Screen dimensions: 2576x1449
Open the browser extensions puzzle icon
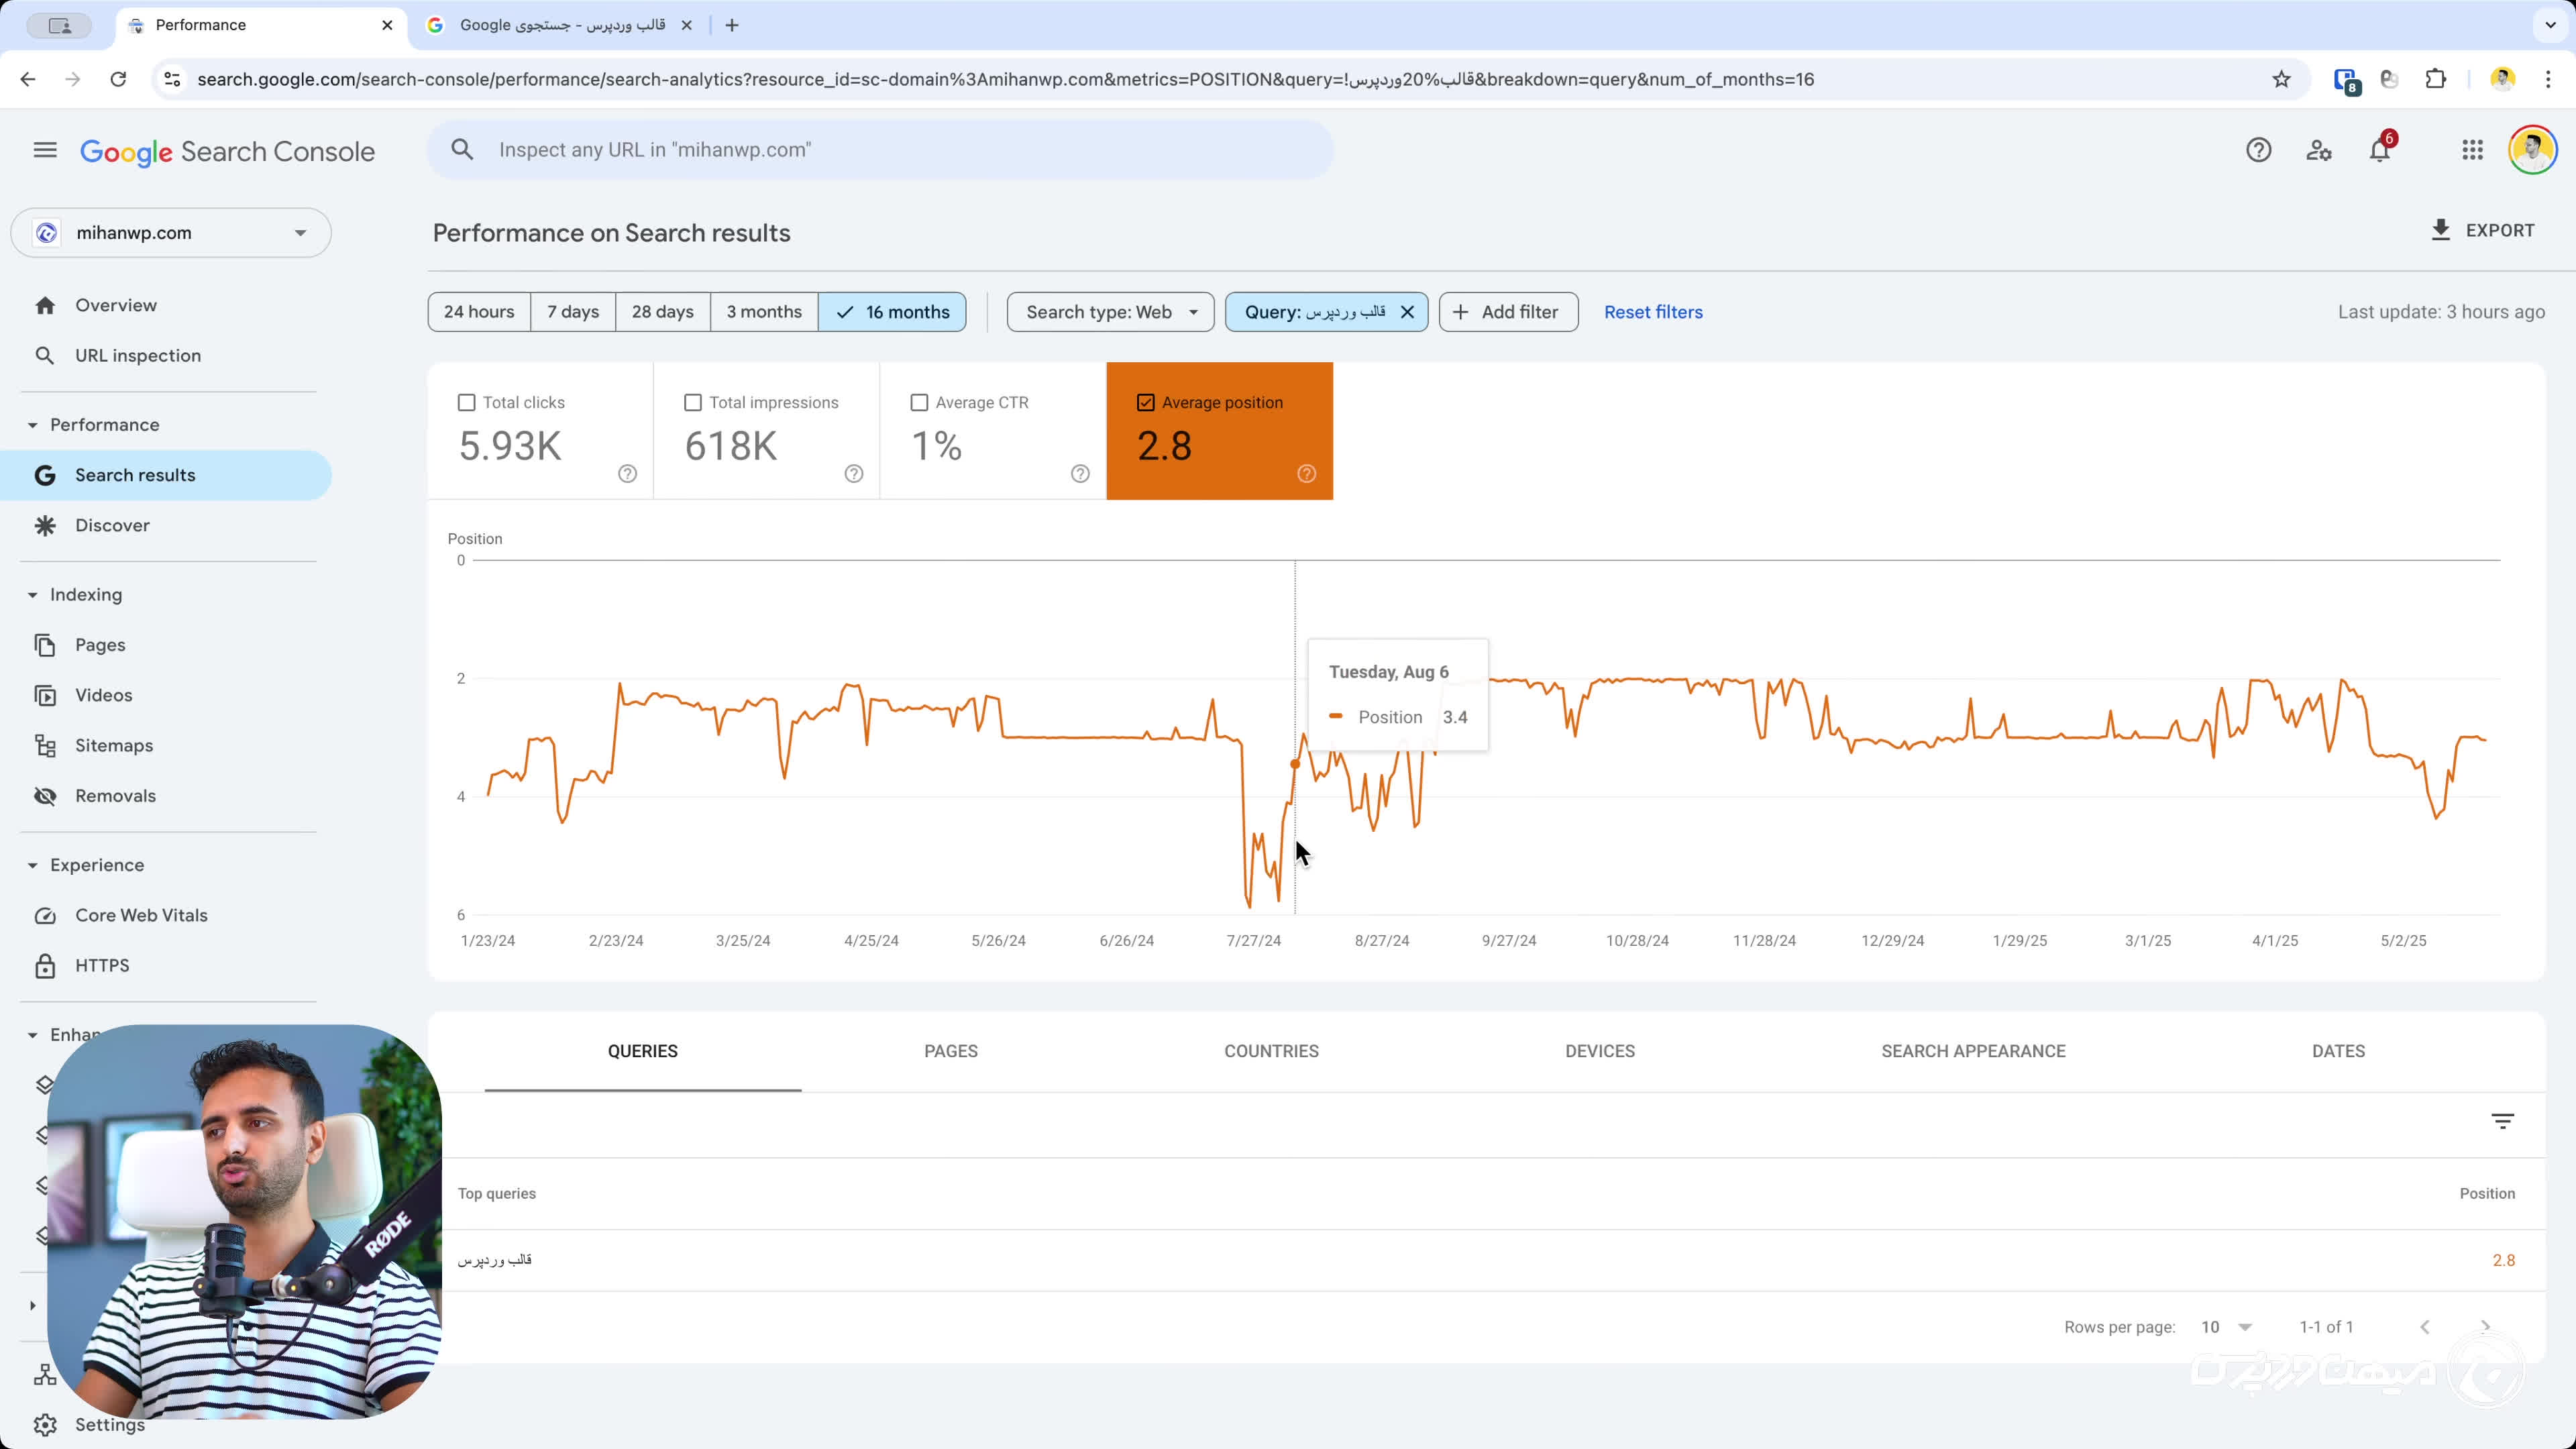pos(2436,79)
